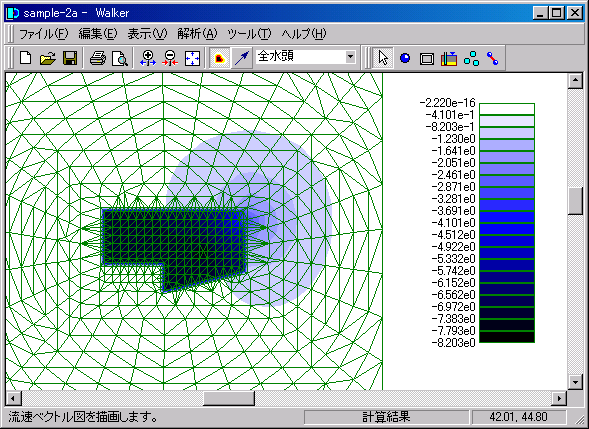Viewport: 589px width, 429px height.
Task: Zoom out with the minus magnifier
Action: (170, 58)
